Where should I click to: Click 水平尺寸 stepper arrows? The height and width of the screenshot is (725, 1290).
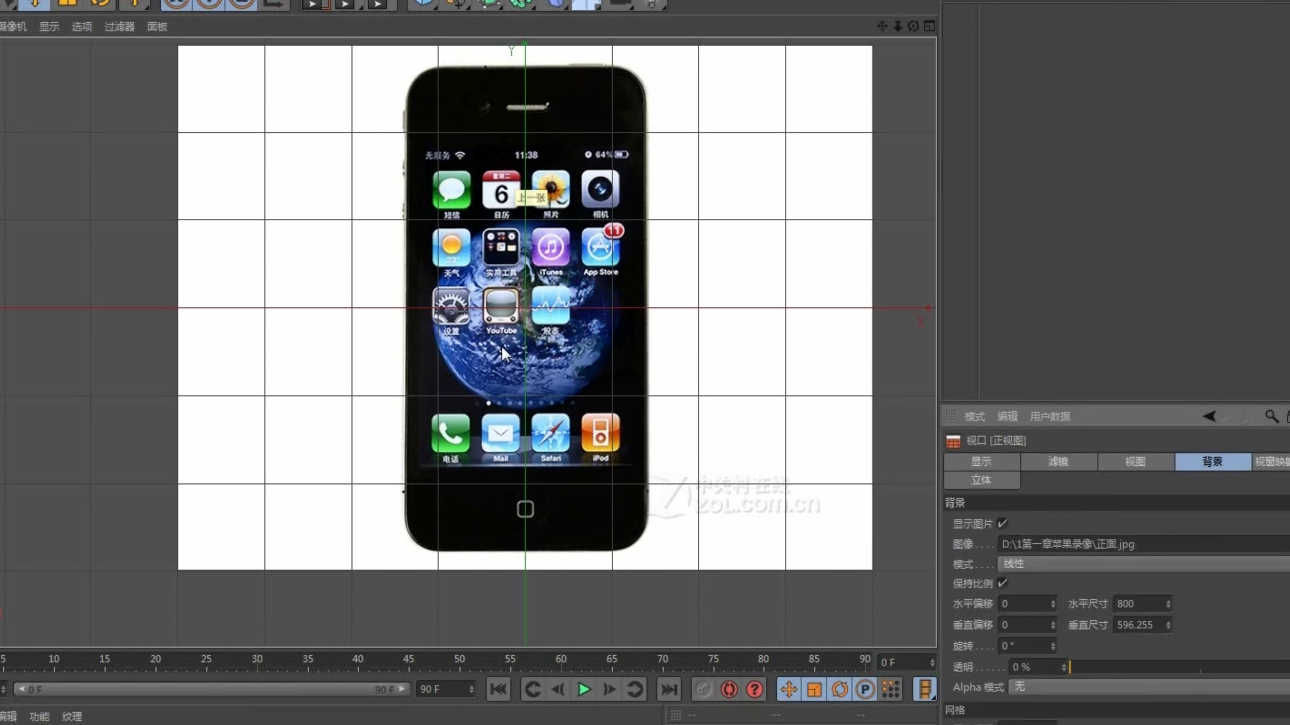tap(1167, 604)
